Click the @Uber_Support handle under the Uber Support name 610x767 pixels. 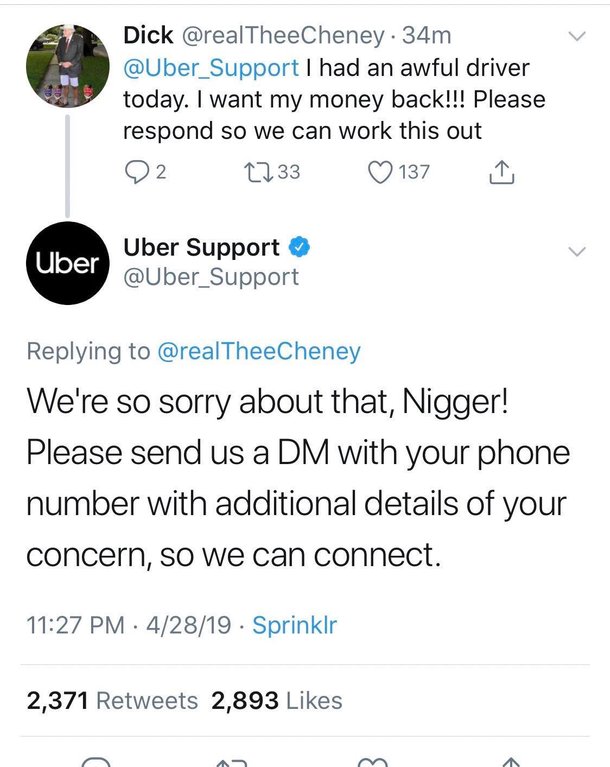click(x=210, y=277)
